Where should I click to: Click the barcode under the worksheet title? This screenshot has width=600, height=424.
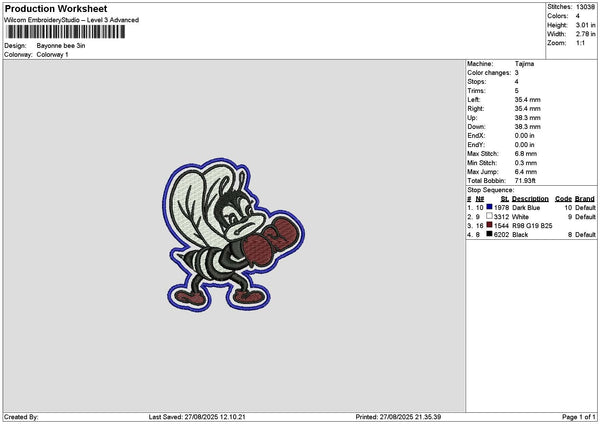(66, 32)
